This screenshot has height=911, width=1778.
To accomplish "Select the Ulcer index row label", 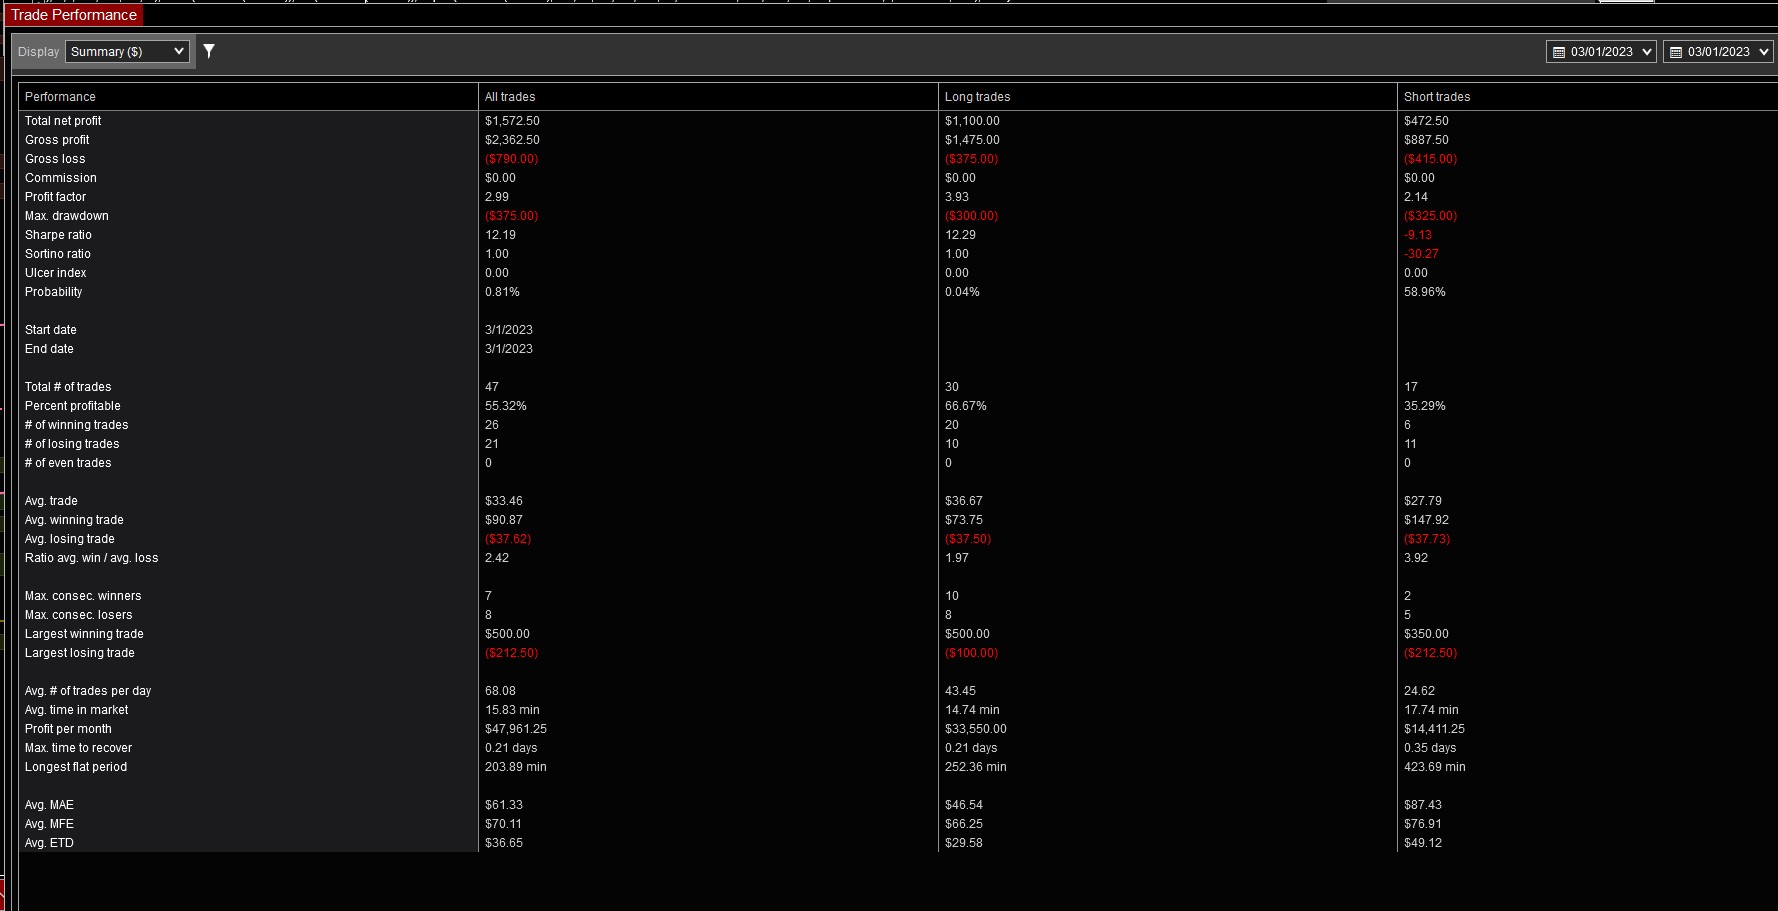I will 56,273.
